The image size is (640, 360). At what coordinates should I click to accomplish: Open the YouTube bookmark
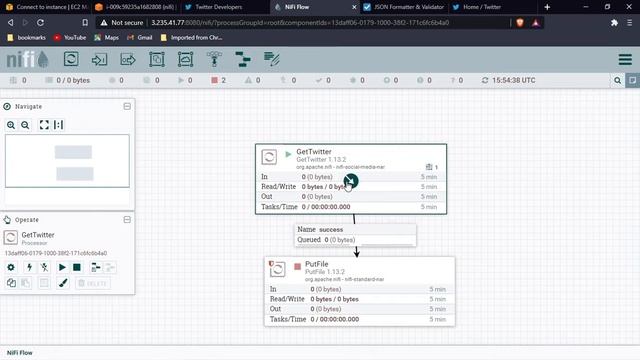[70, 38]
